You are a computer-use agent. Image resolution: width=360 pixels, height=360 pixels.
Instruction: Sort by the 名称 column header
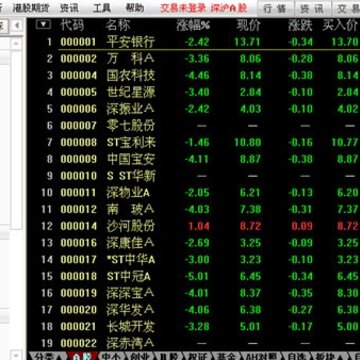118,25
